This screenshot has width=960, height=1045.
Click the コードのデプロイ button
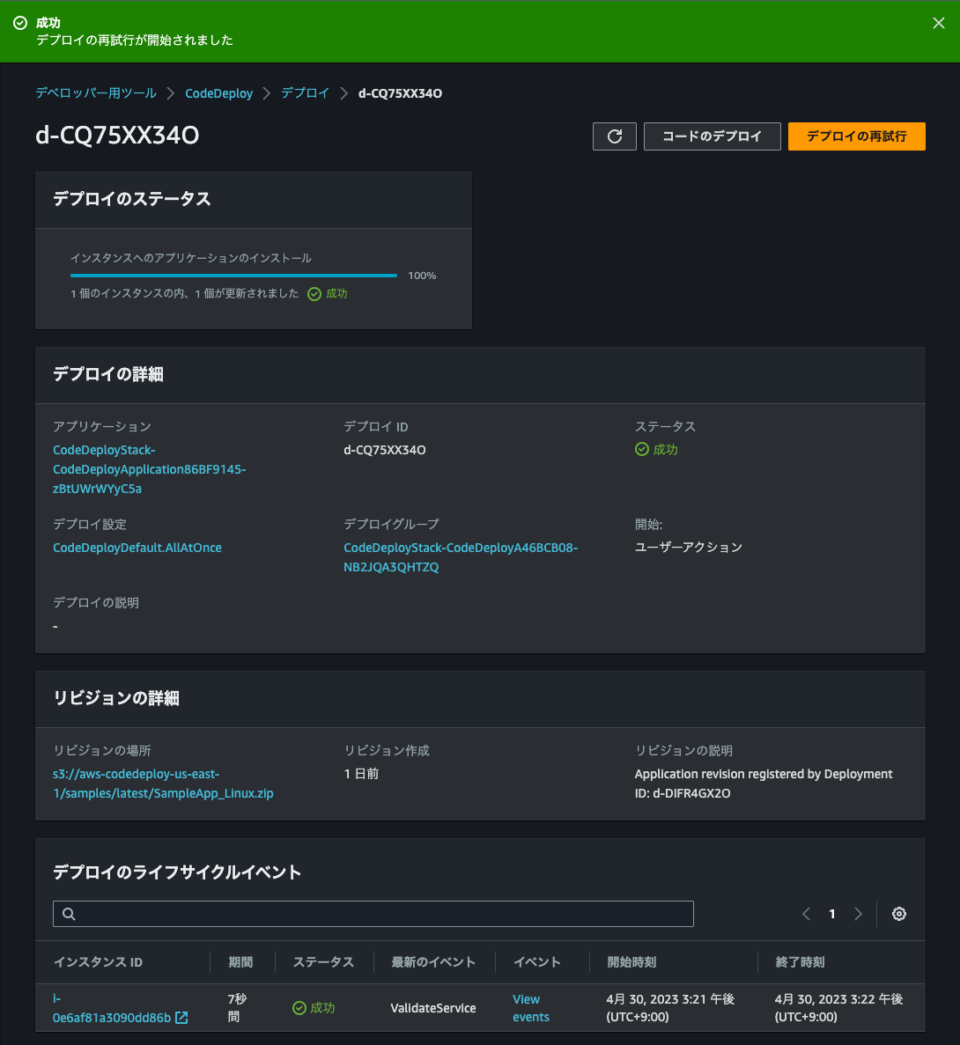click(712, 136)
